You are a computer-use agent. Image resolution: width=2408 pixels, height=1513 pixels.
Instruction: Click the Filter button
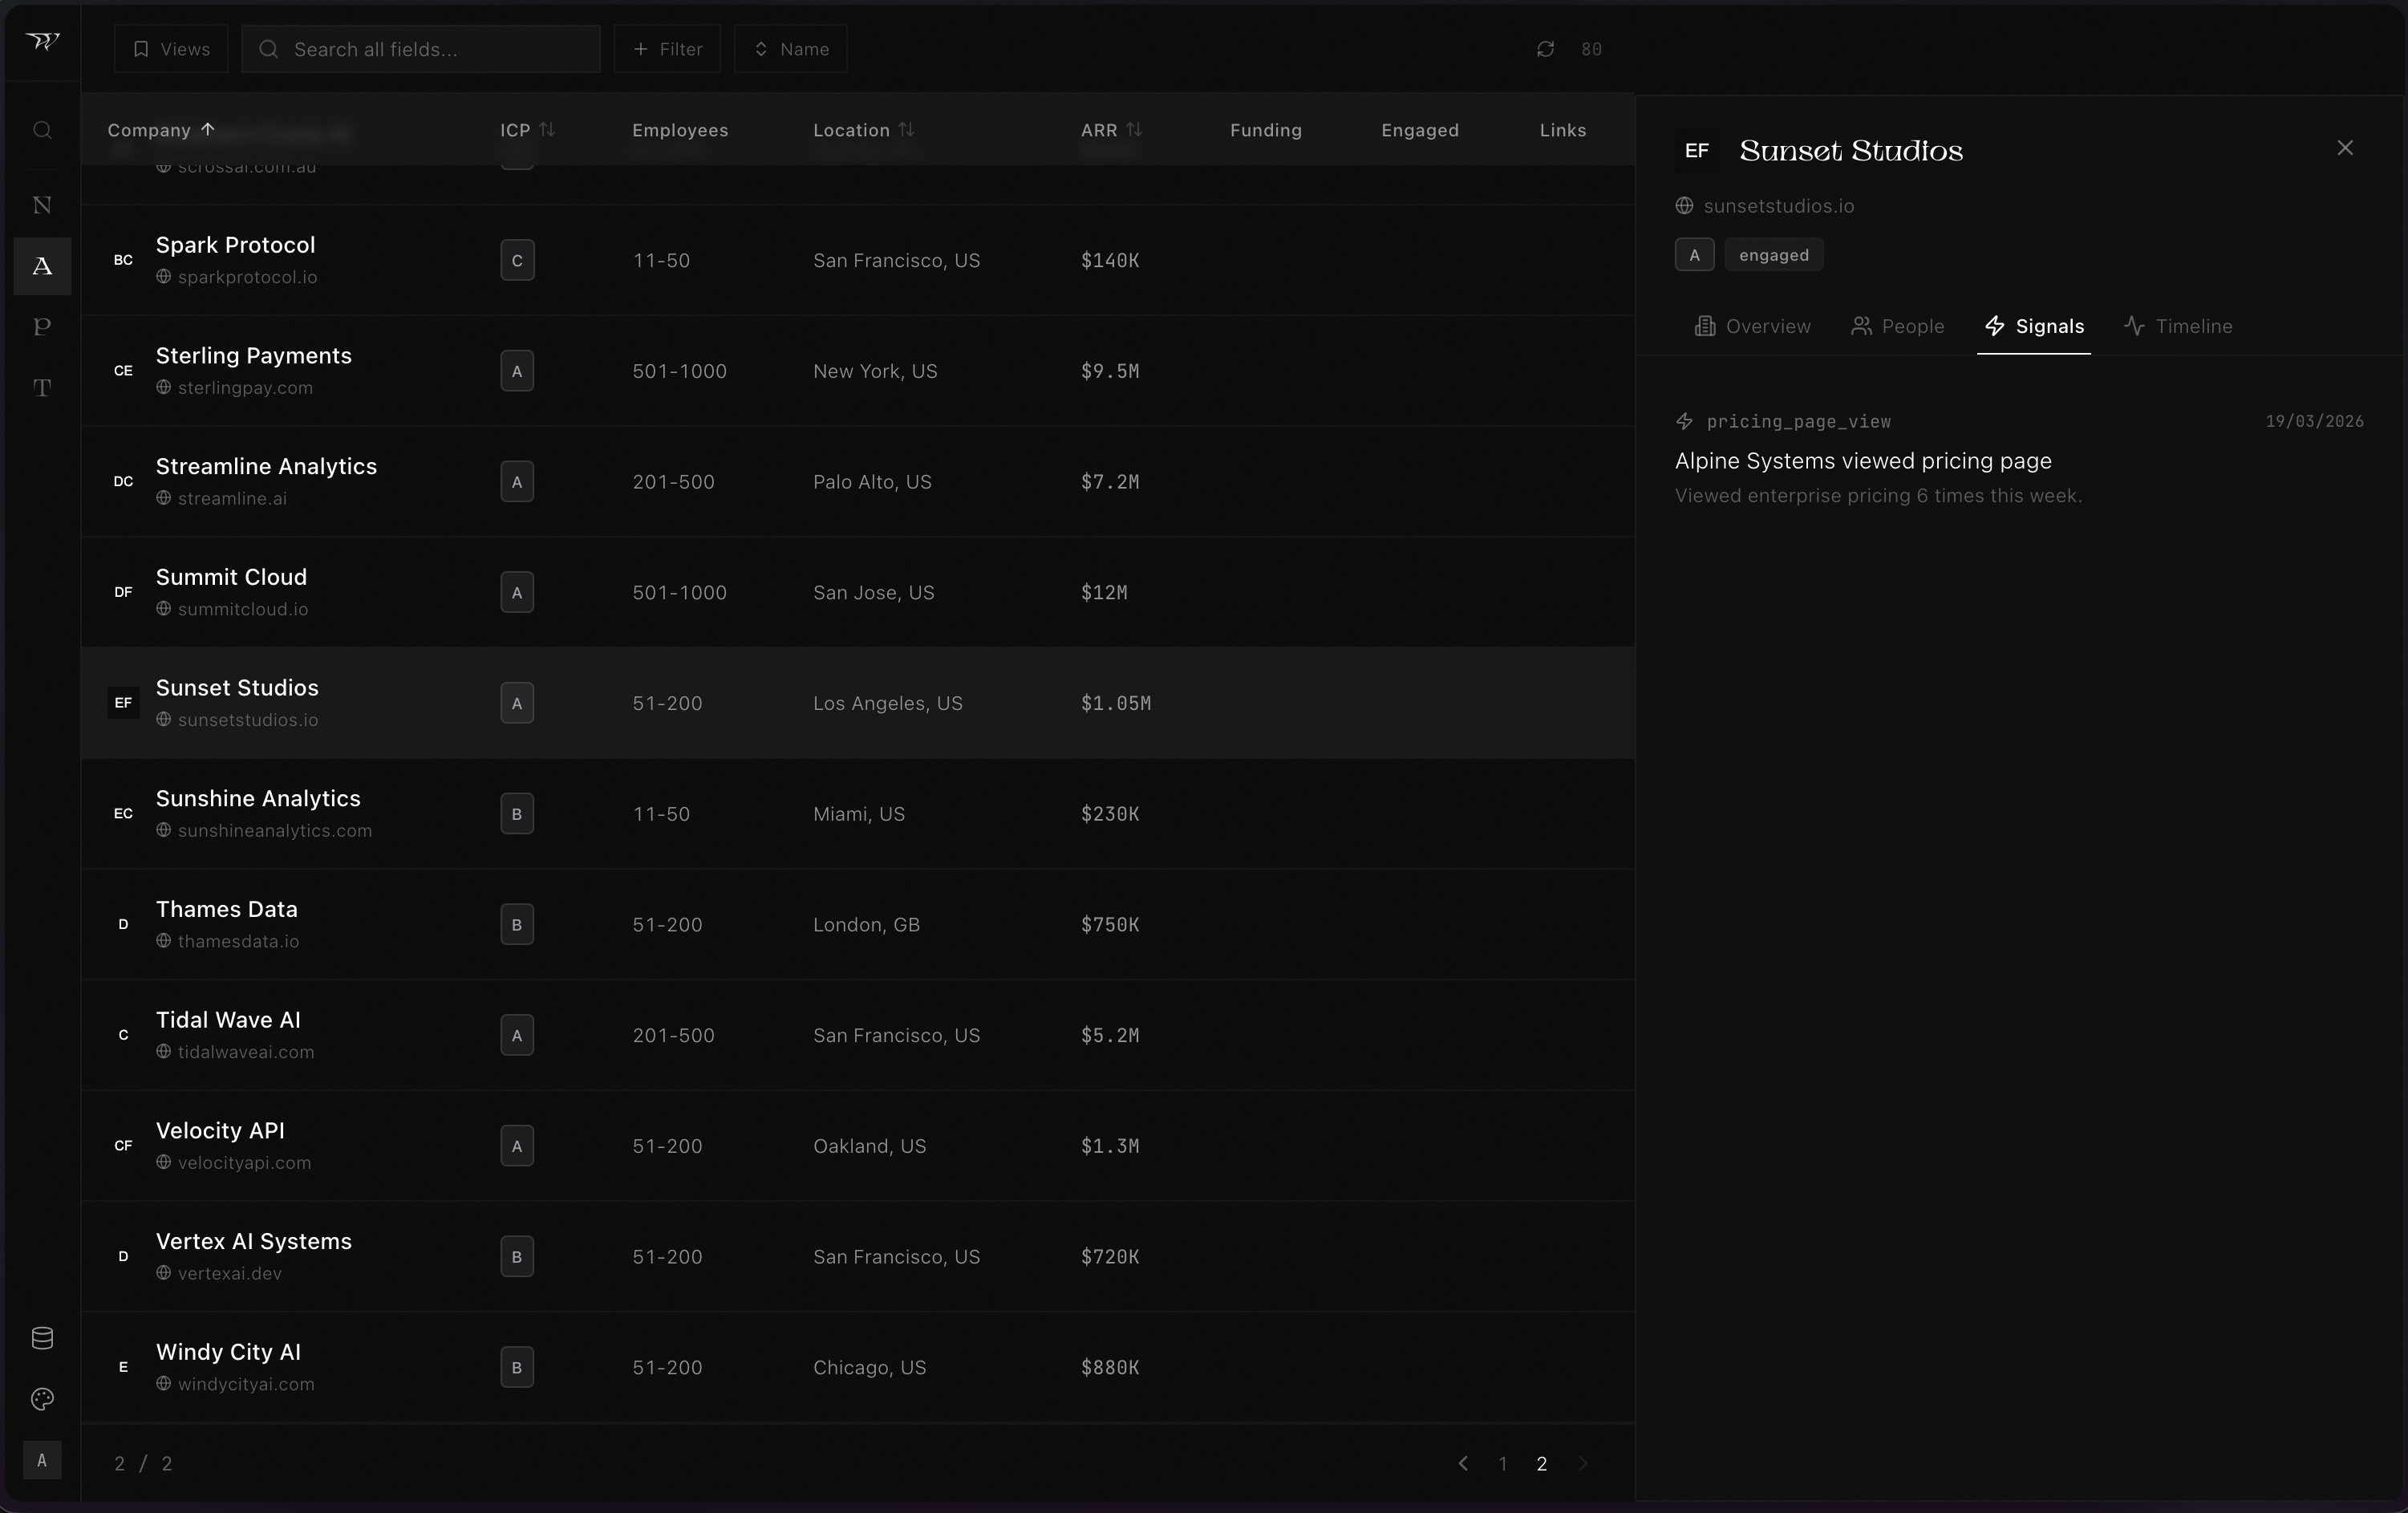coord(667,49)
